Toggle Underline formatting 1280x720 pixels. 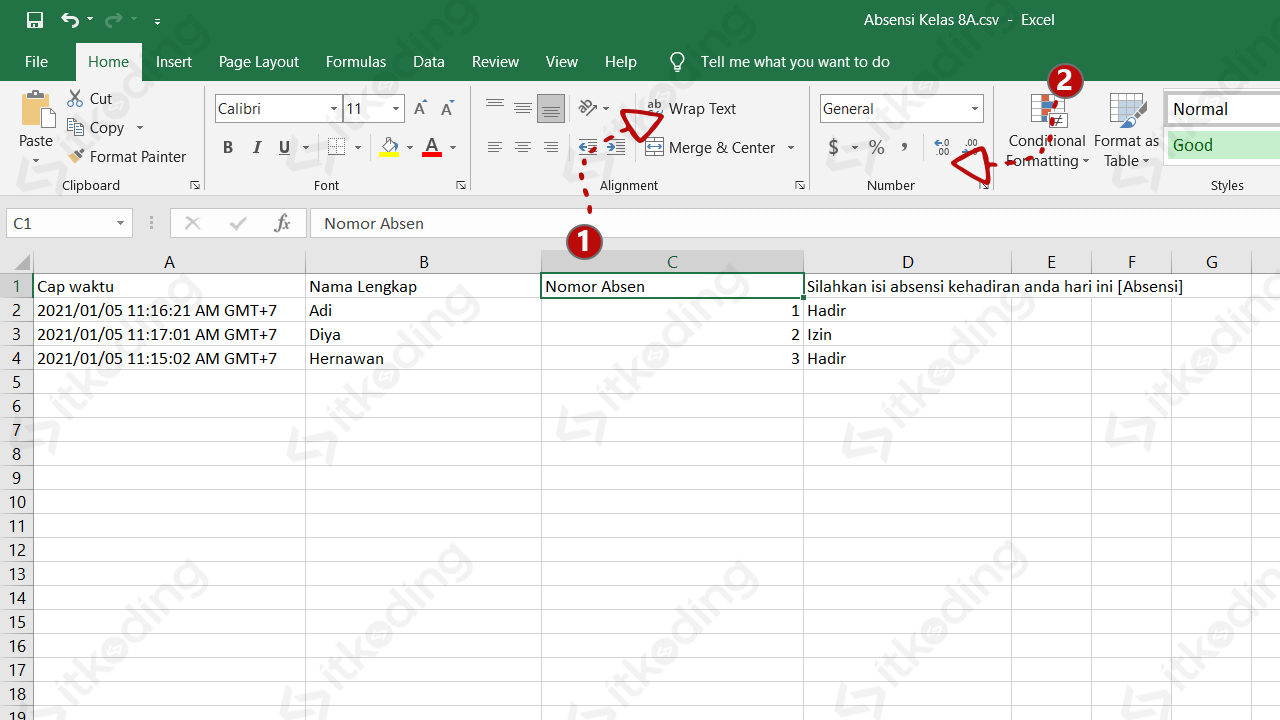[x=284, y=148]
